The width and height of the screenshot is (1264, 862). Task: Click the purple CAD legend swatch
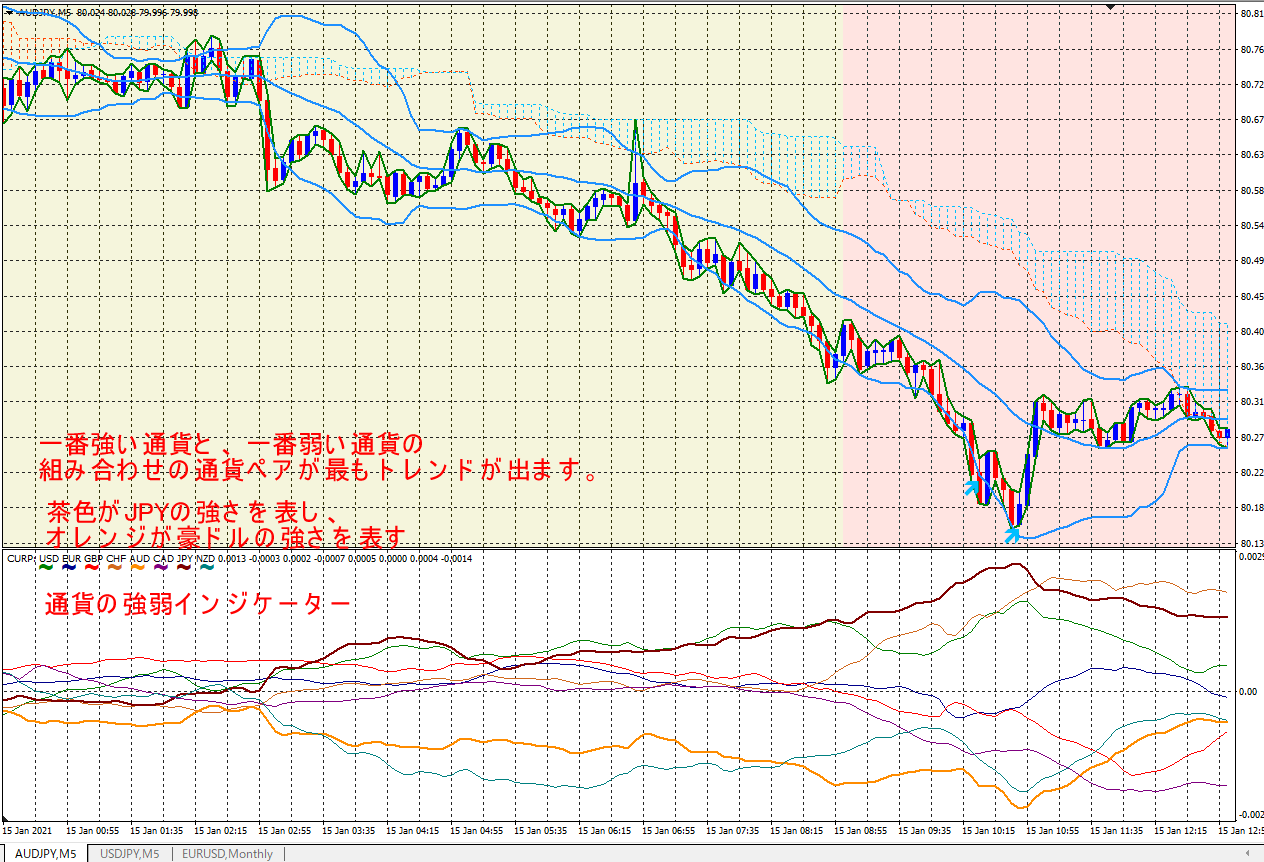point(161,567)
